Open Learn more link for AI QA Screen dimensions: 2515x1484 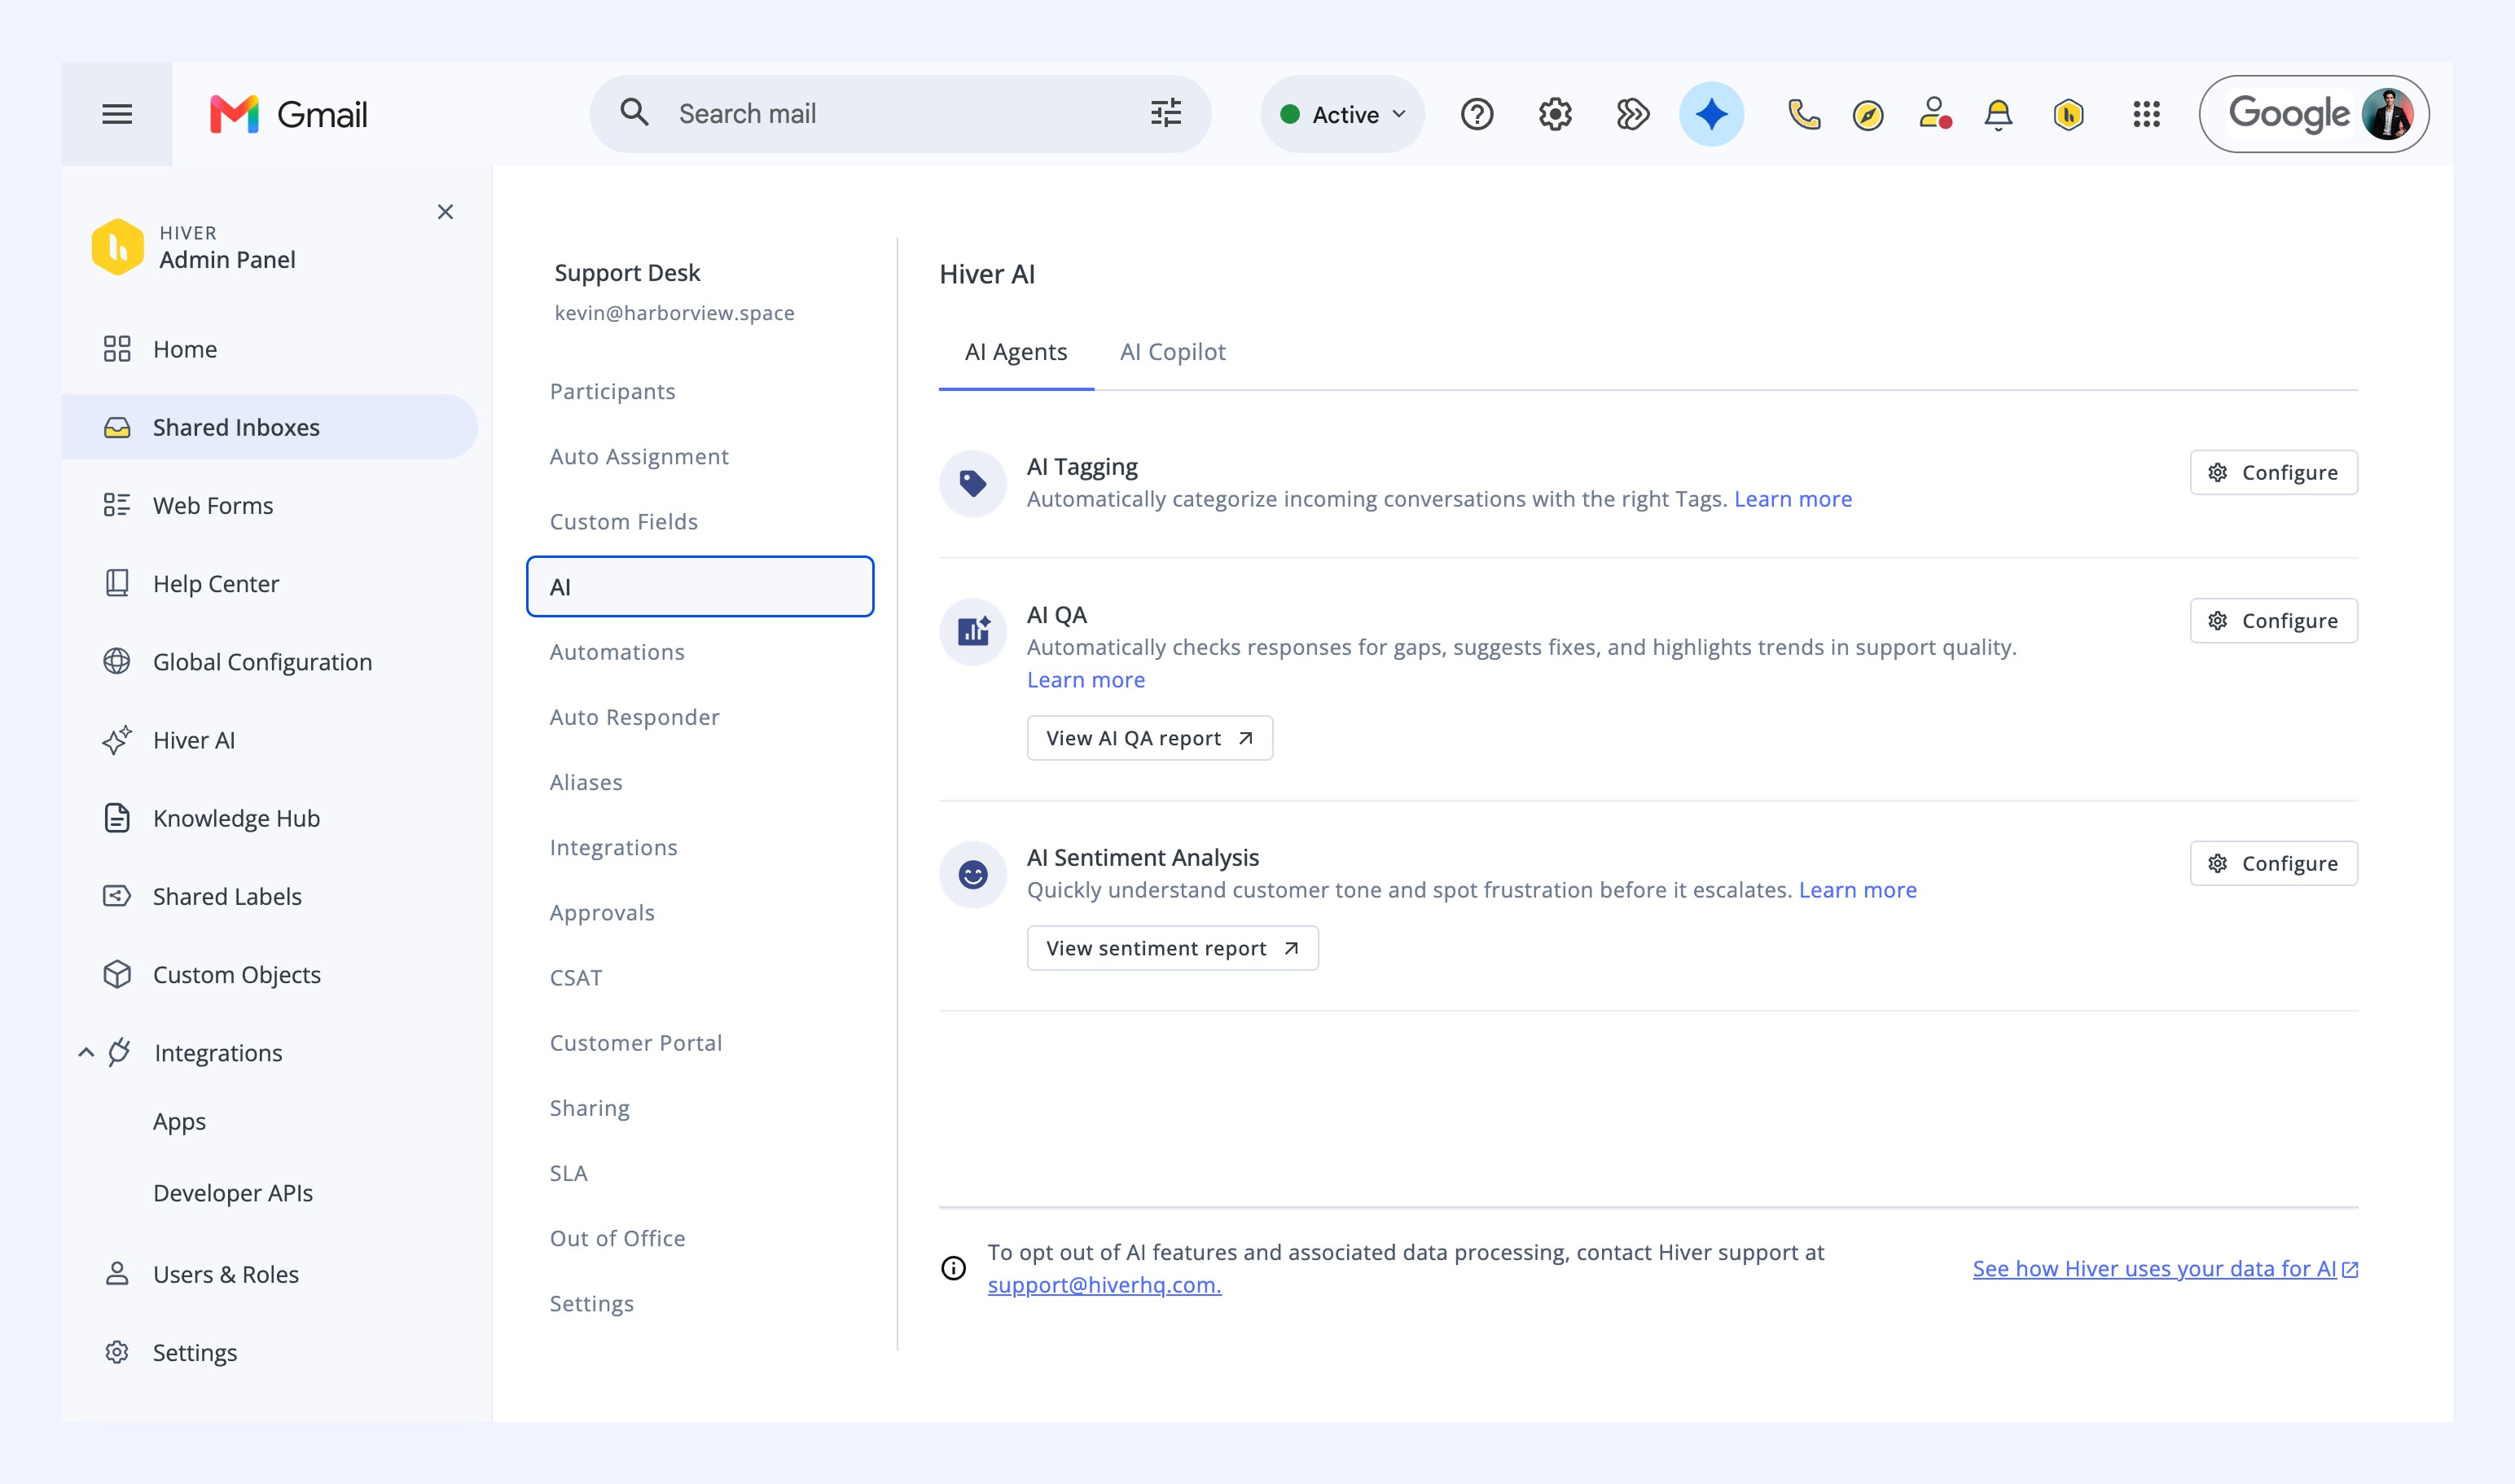(x=1086, y=680)
